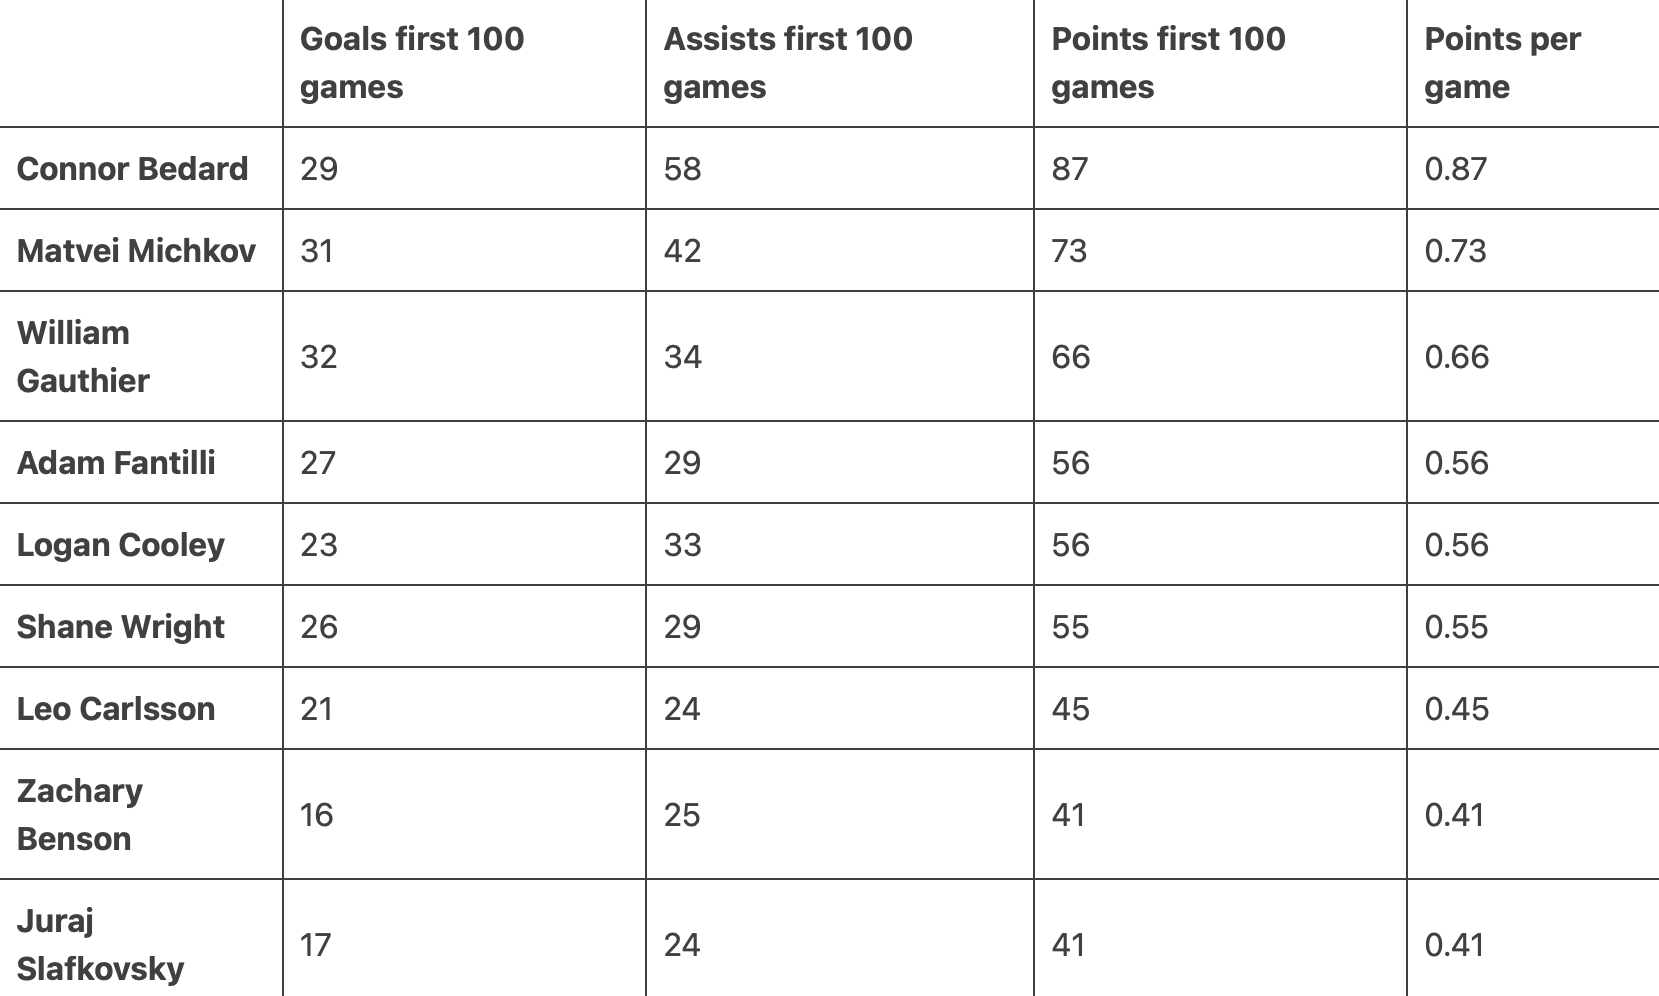Viewport: 1659px width, 996px height.
Task: Select Leo Carlsson's 45 points cell
Action: tap(1070, 708)
